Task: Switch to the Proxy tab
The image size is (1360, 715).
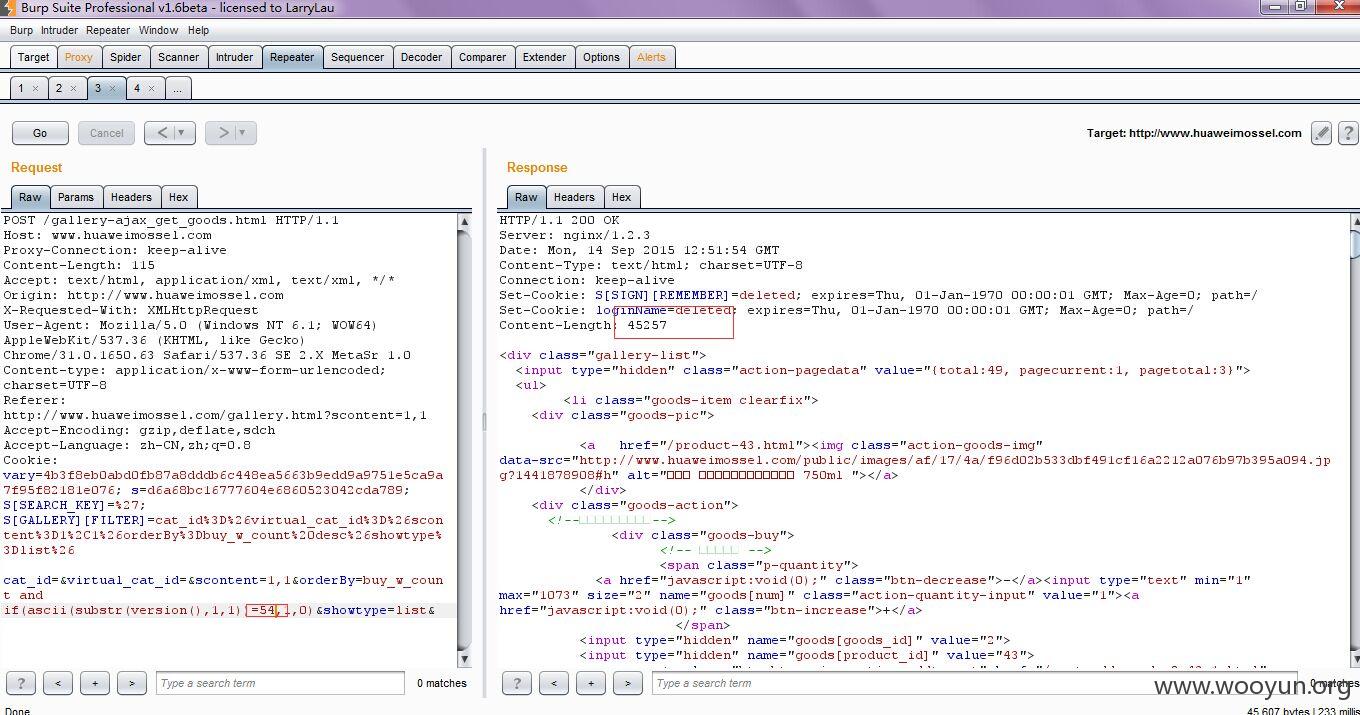Action: click(x=78, y=57)
